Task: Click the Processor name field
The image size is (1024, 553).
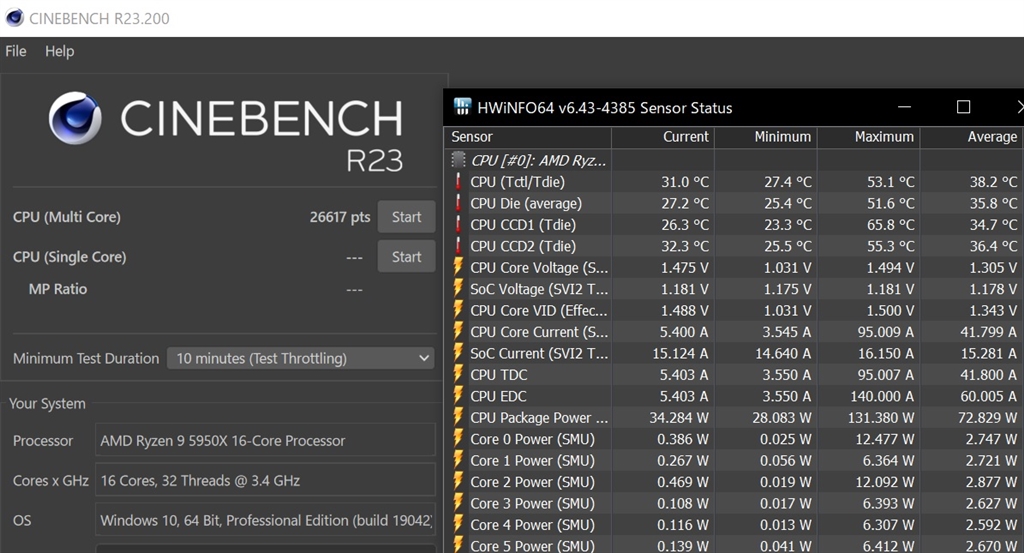Action: (x=265, y=440)
